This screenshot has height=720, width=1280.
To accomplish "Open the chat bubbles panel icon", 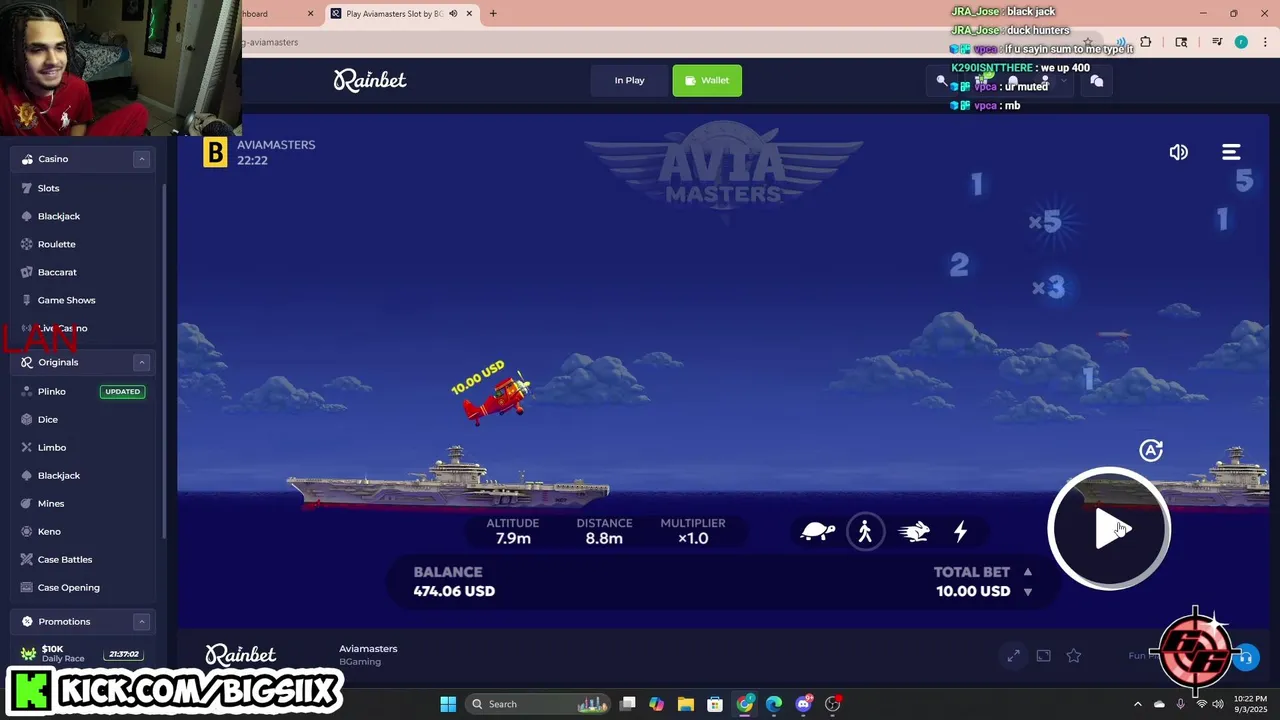I will (1097, 81).
